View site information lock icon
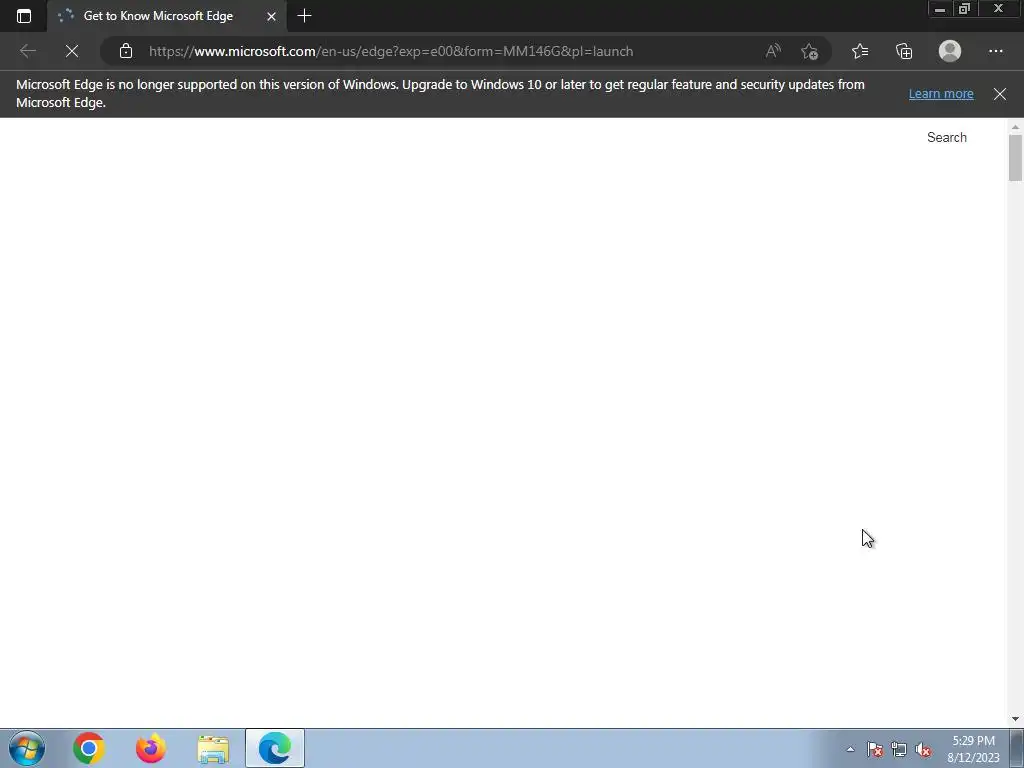1024x768 pixels. [126, 51]
